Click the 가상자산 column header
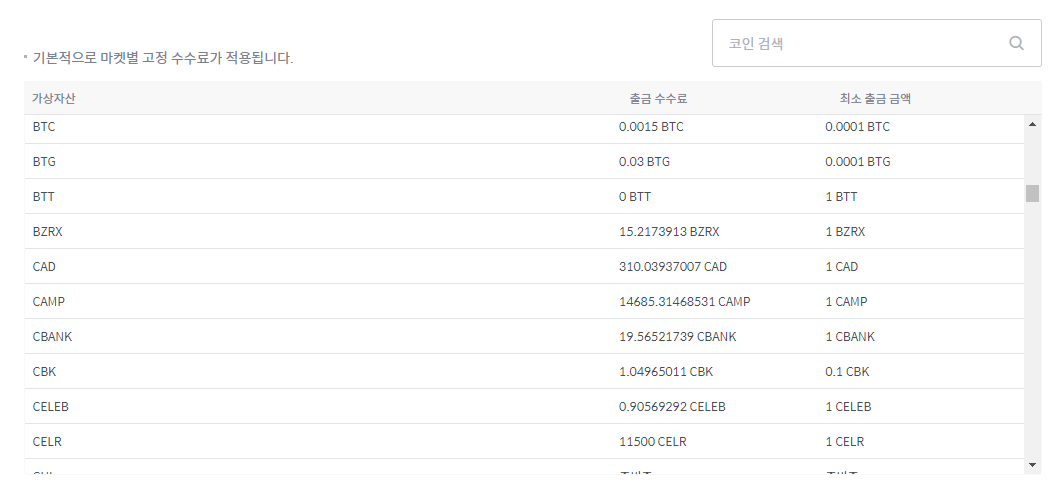Viewport: 1064px width, 484px height. [x=54, y=98]
